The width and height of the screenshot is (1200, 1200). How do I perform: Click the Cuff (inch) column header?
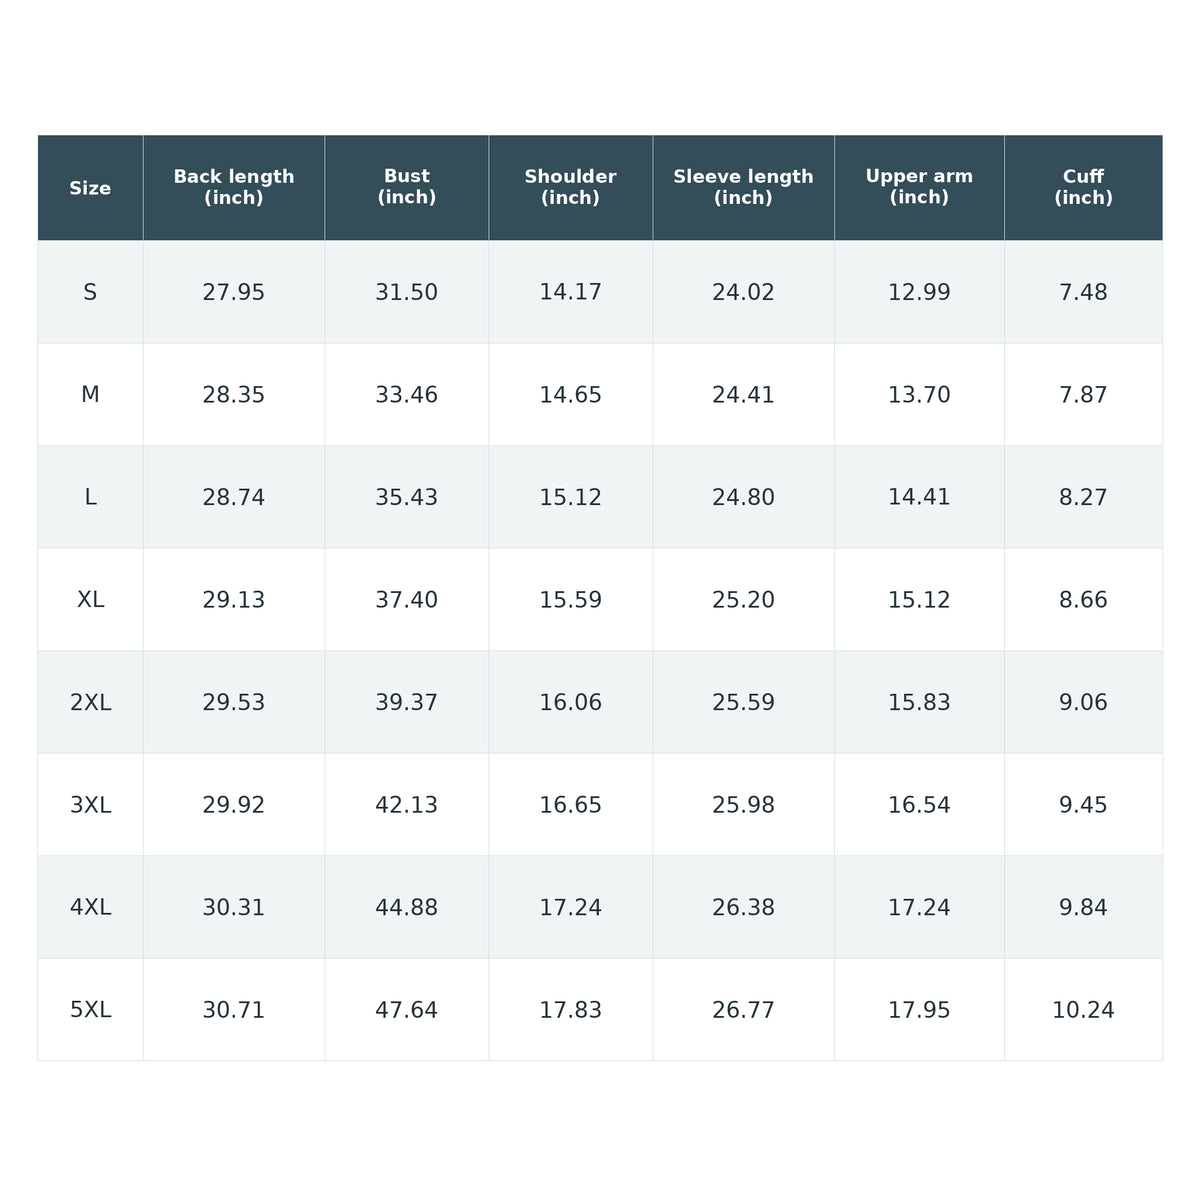[1084, 188]
